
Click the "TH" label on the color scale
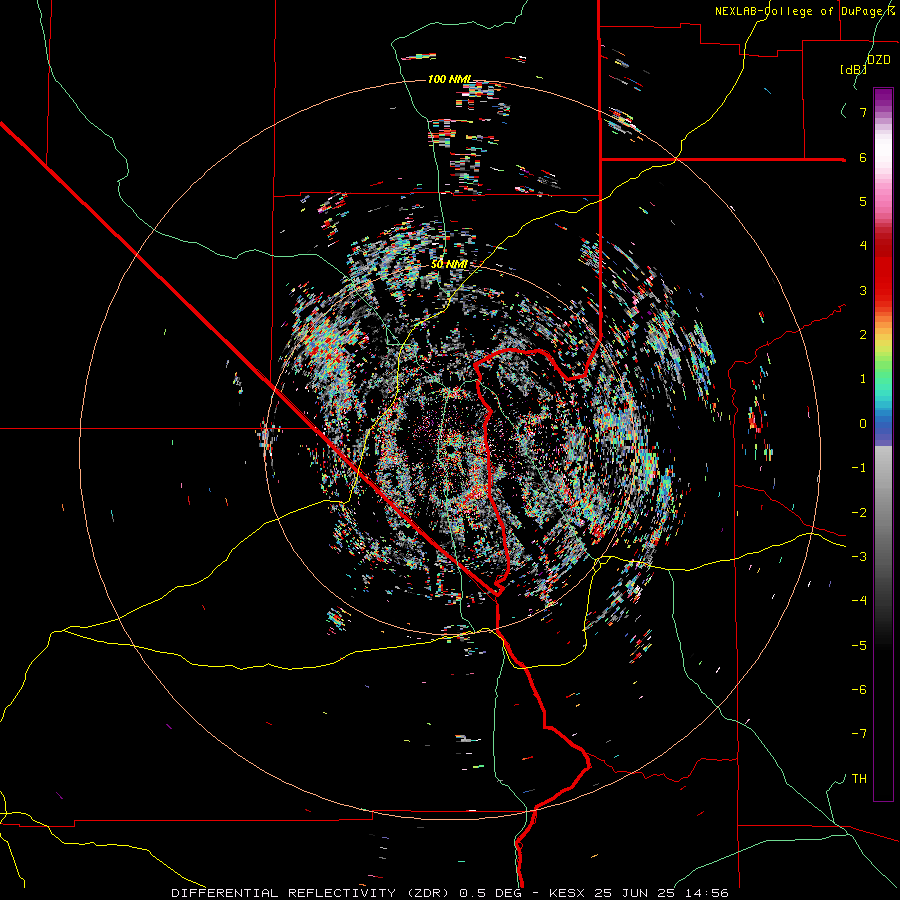[859, 779]
